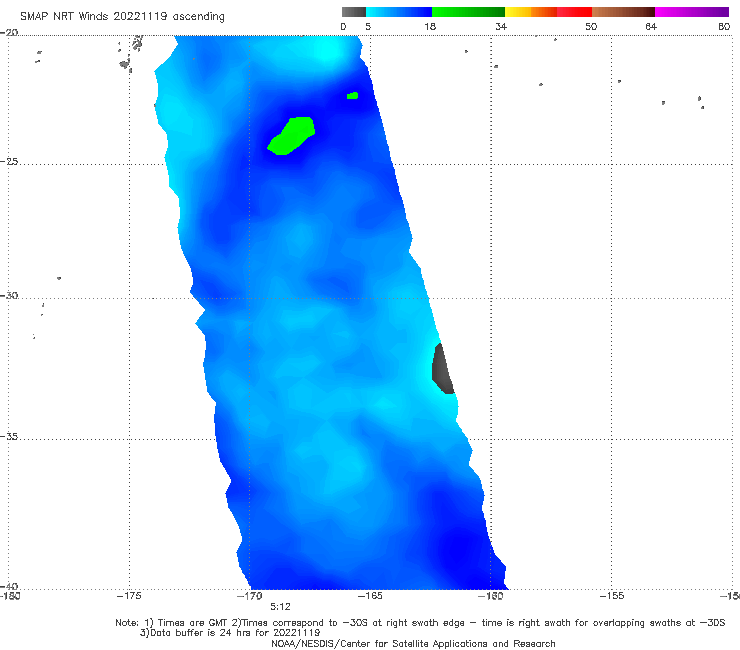
Task: Click the '-155' longitude axis label
Action: tap(612, 596)
